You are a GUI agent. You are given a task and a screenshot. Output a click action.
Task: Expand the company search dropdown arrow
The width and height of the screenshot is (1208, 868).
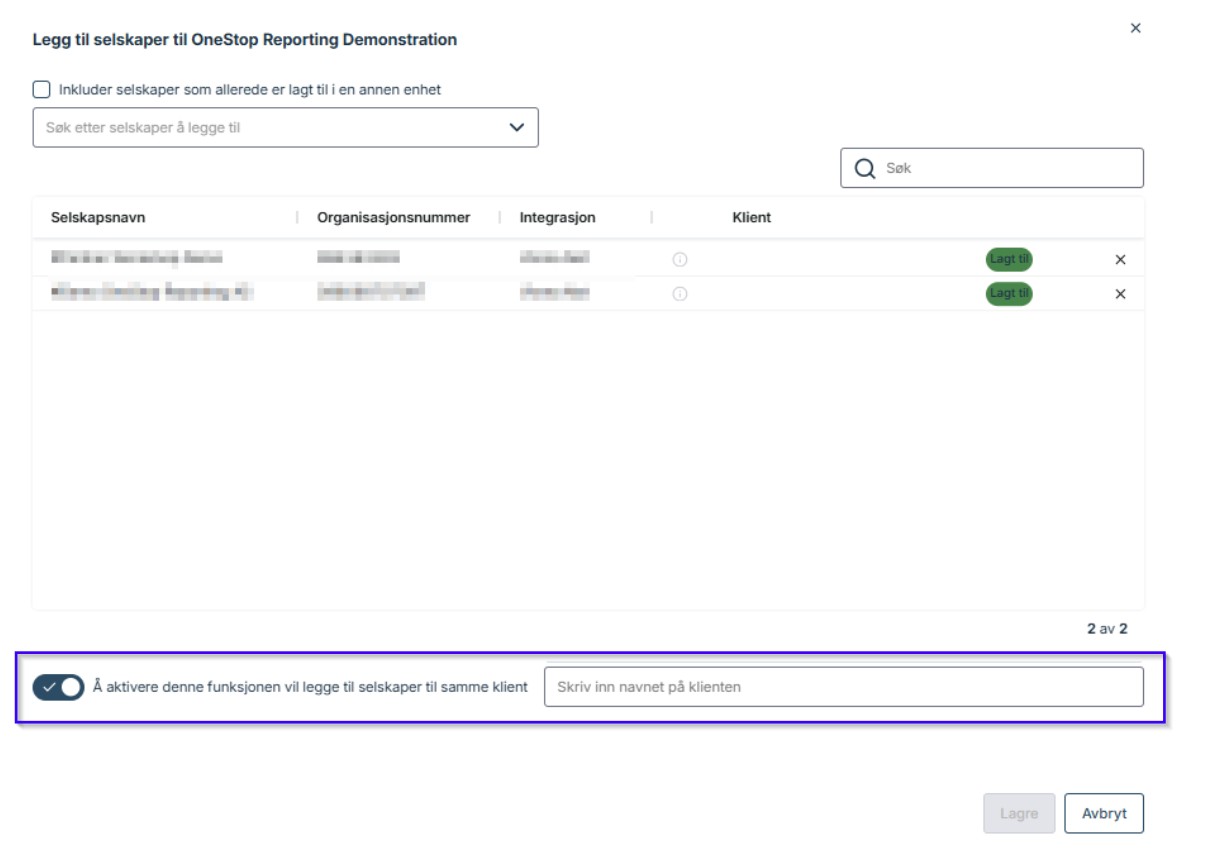pos(516,128)
